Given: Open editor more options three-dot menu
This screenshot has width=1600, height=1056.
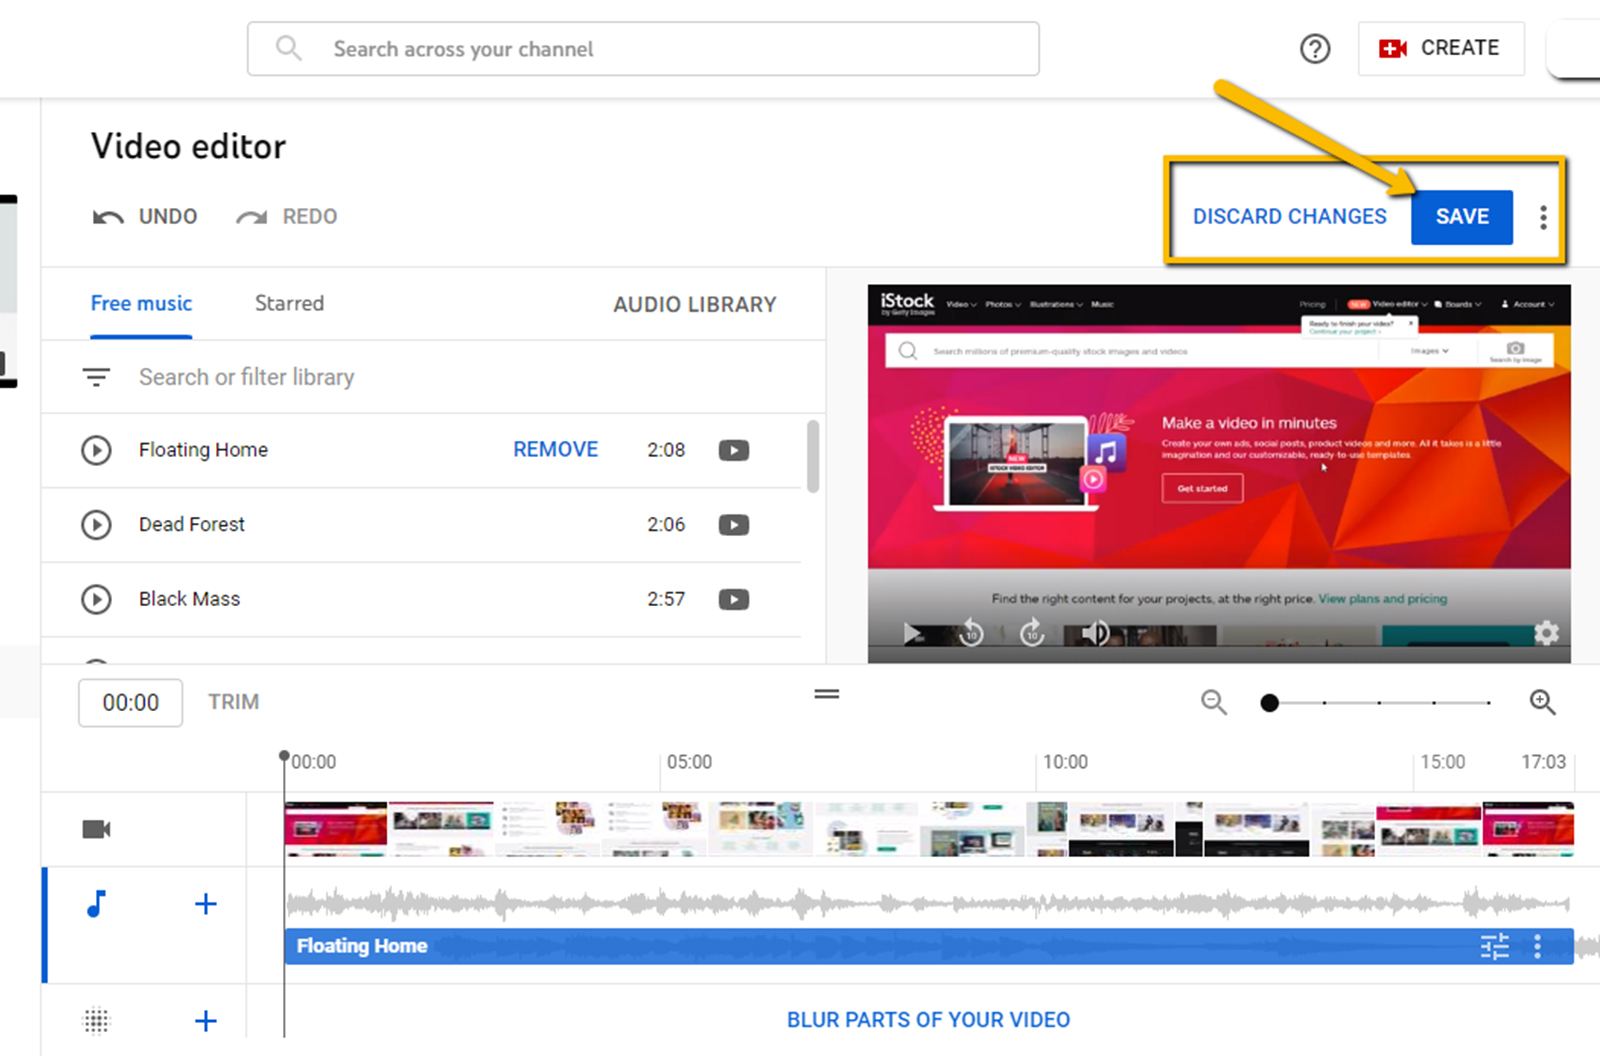Looking at the screenshot, I should coord(1543,217).
